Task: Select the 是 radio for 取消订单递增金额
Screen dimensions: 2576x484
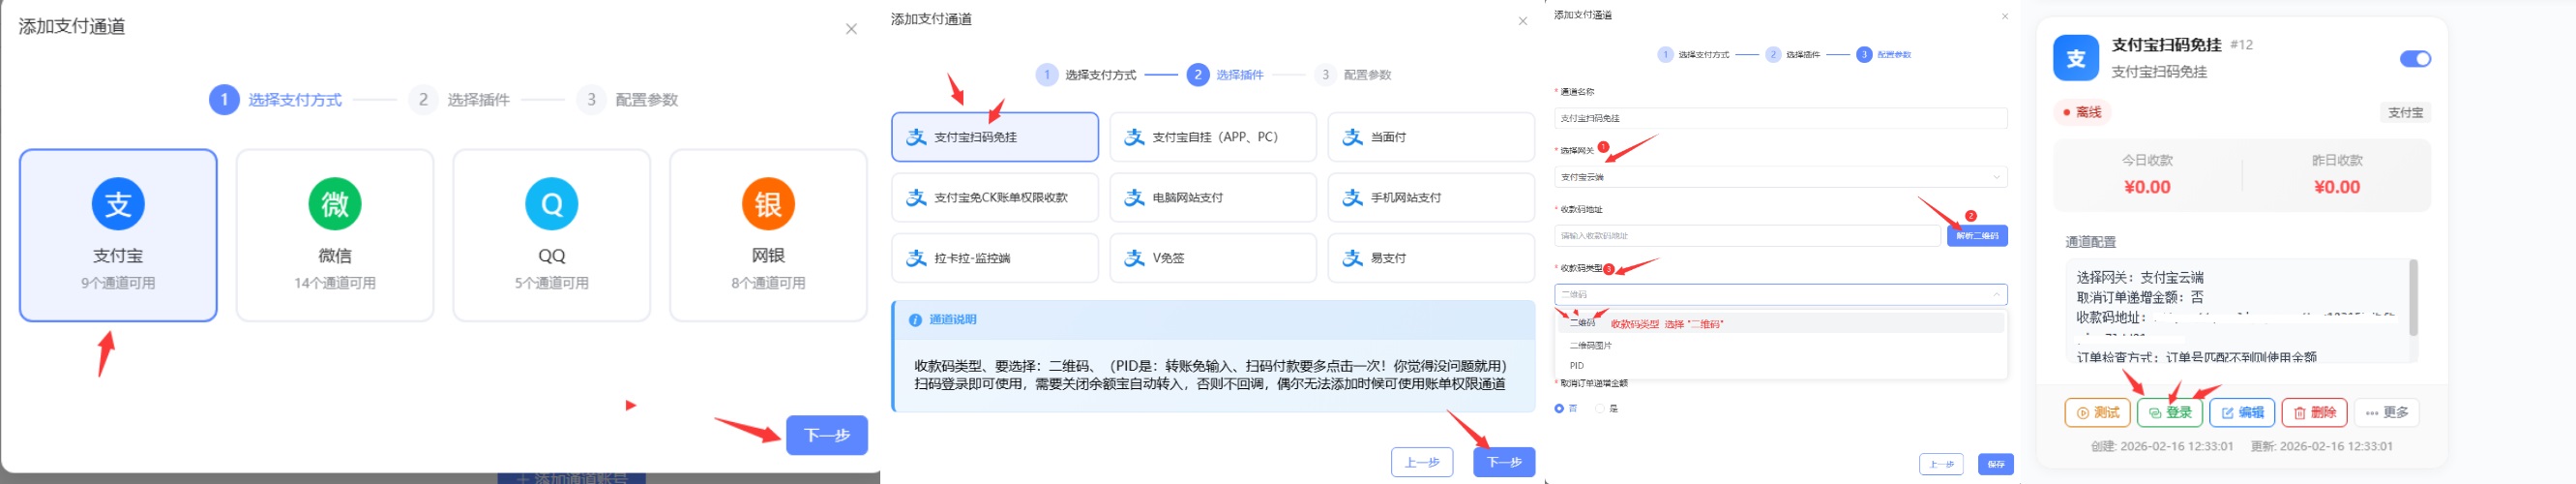Action: [1600, 408]
